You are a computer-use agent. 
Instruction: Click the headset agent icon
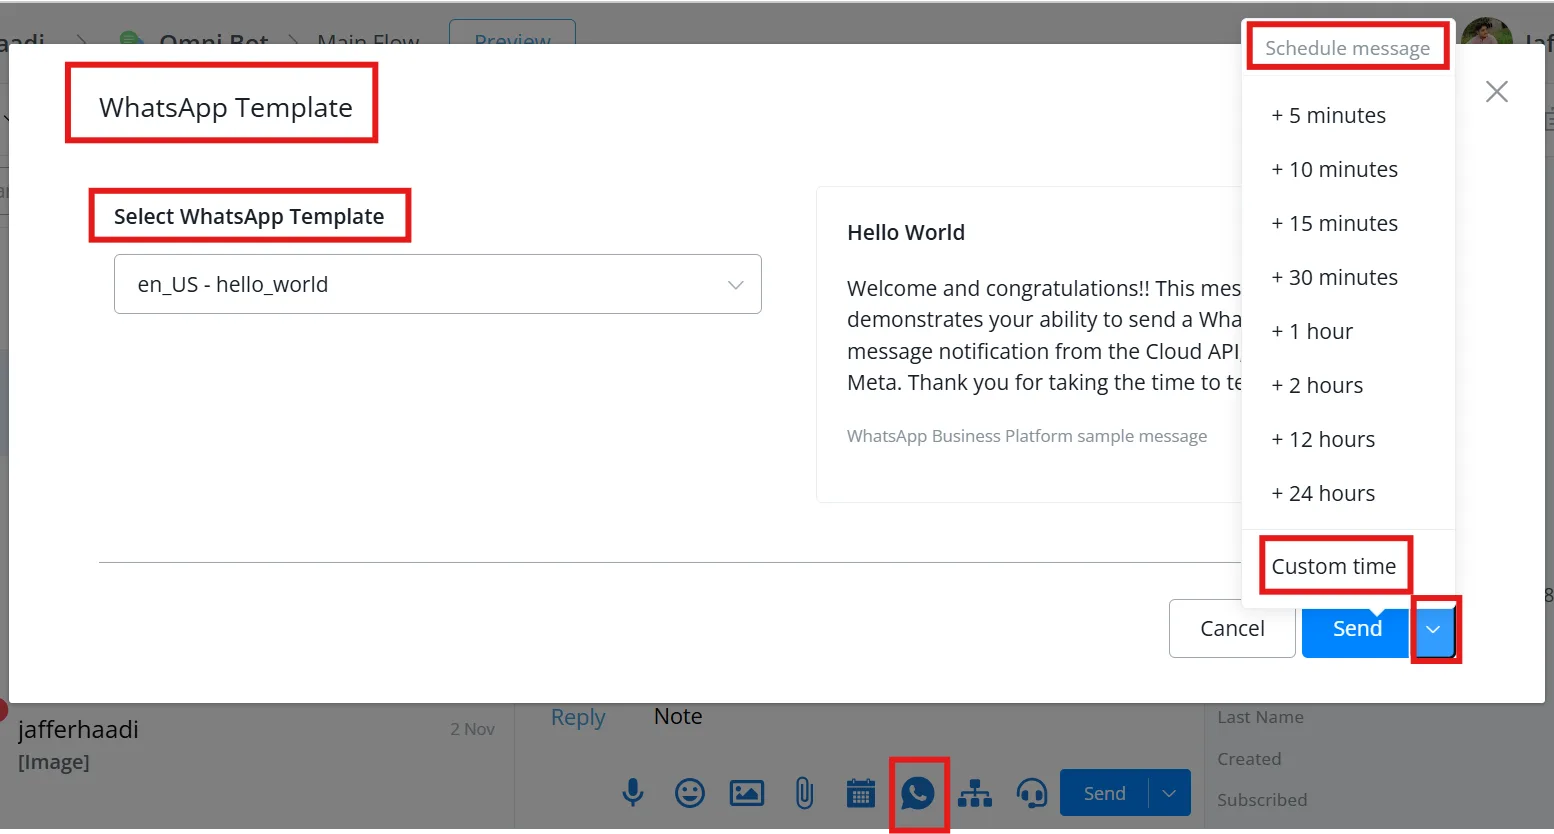point(1032,793)
